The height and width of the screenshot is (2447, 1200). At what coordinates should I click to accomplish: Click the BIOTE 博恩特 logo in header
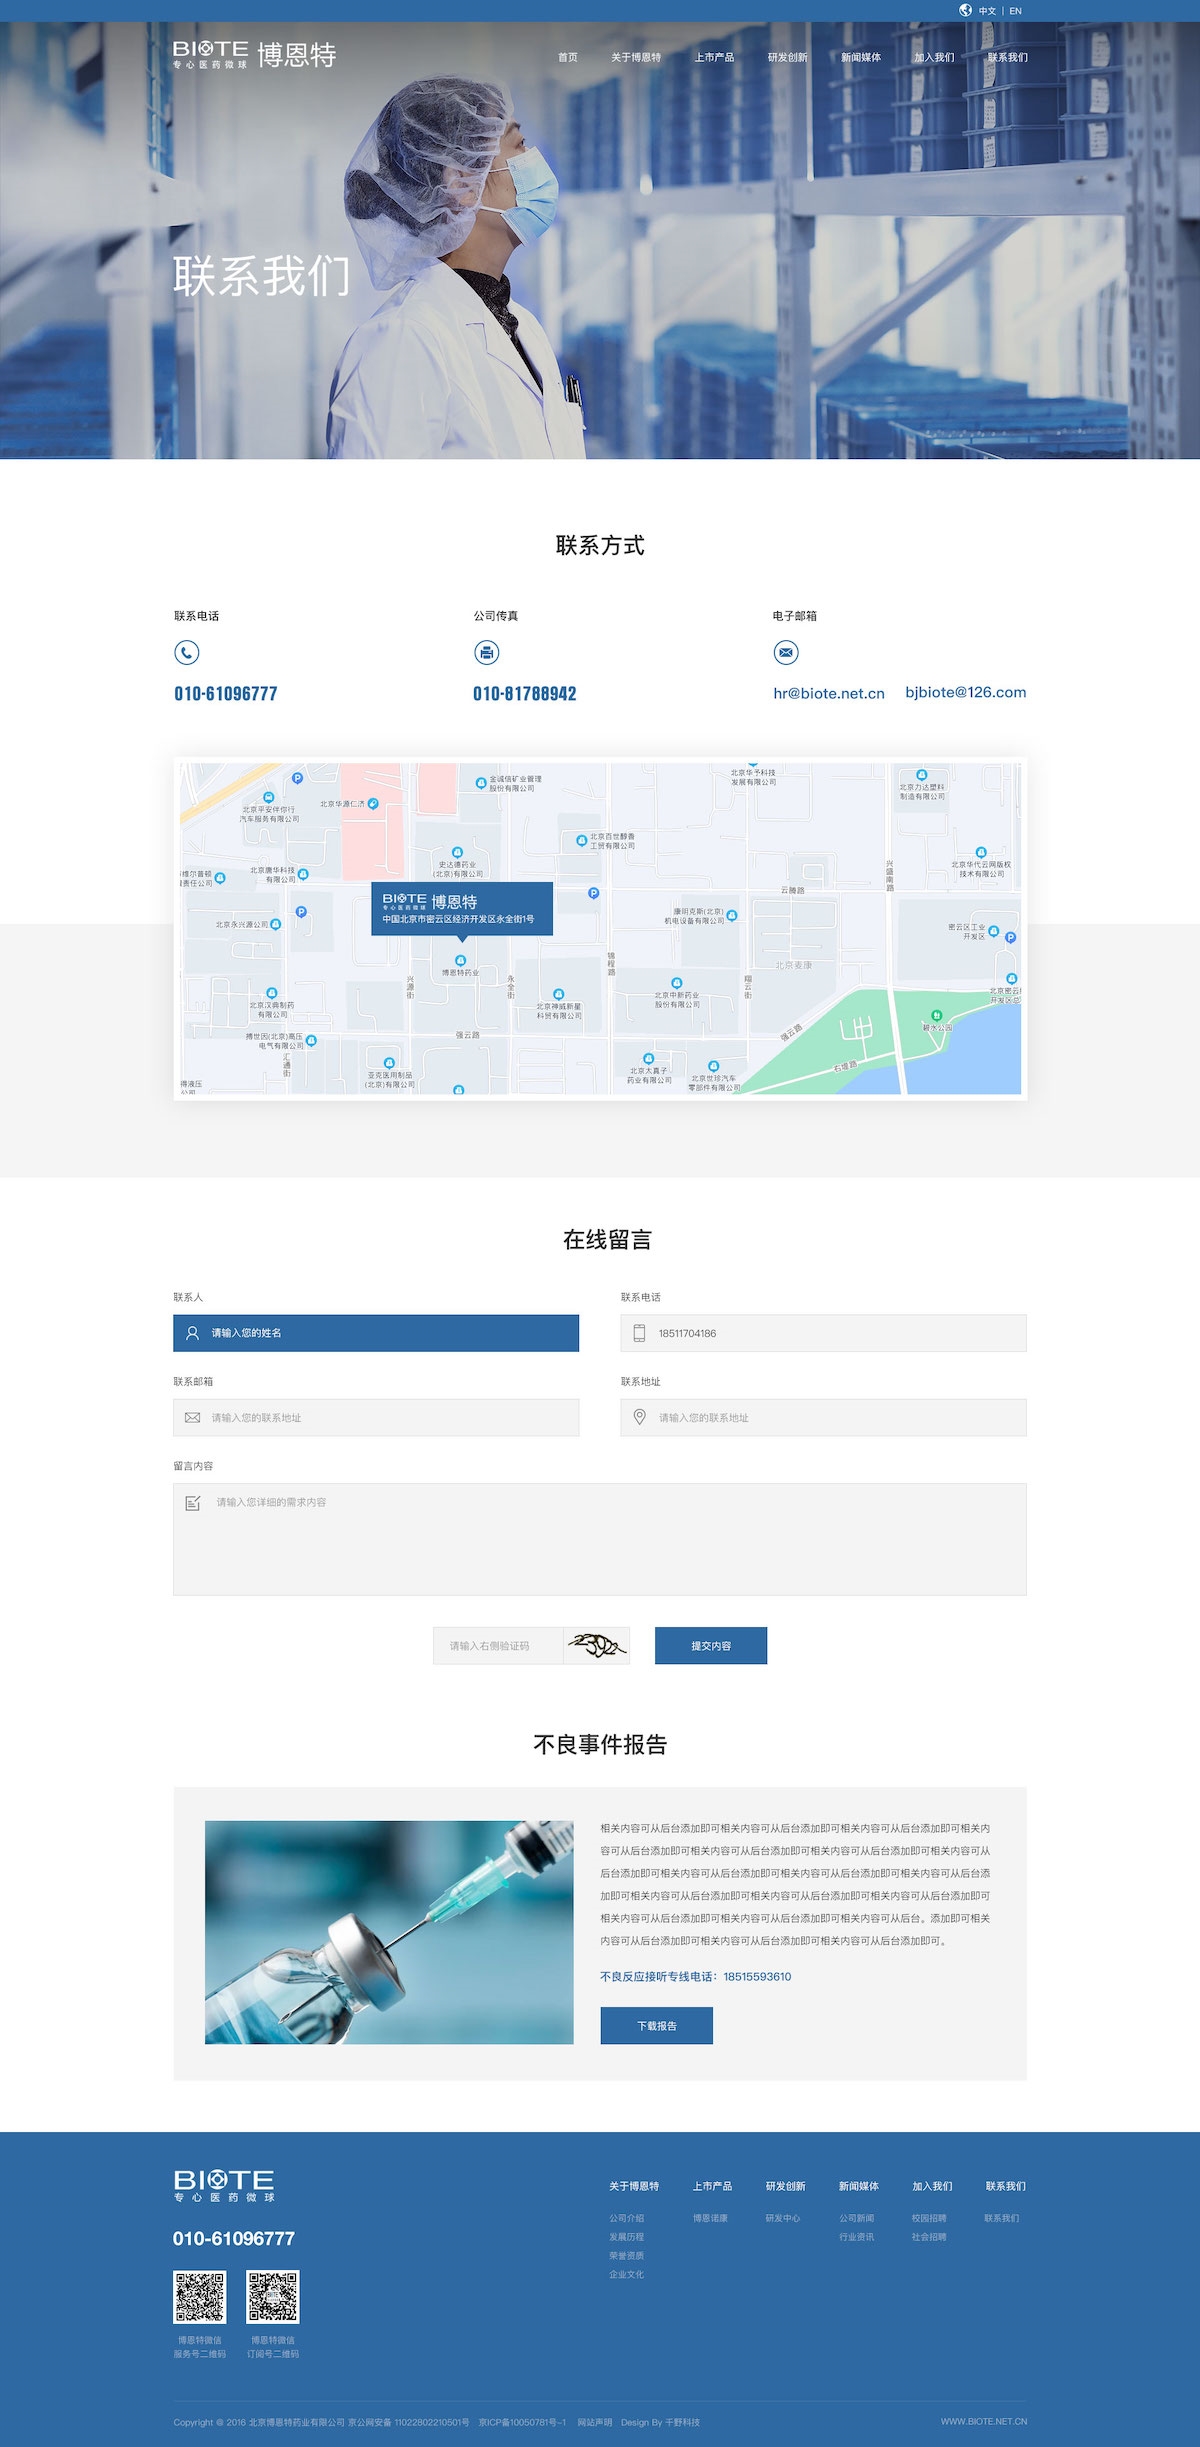coord(254,55)
